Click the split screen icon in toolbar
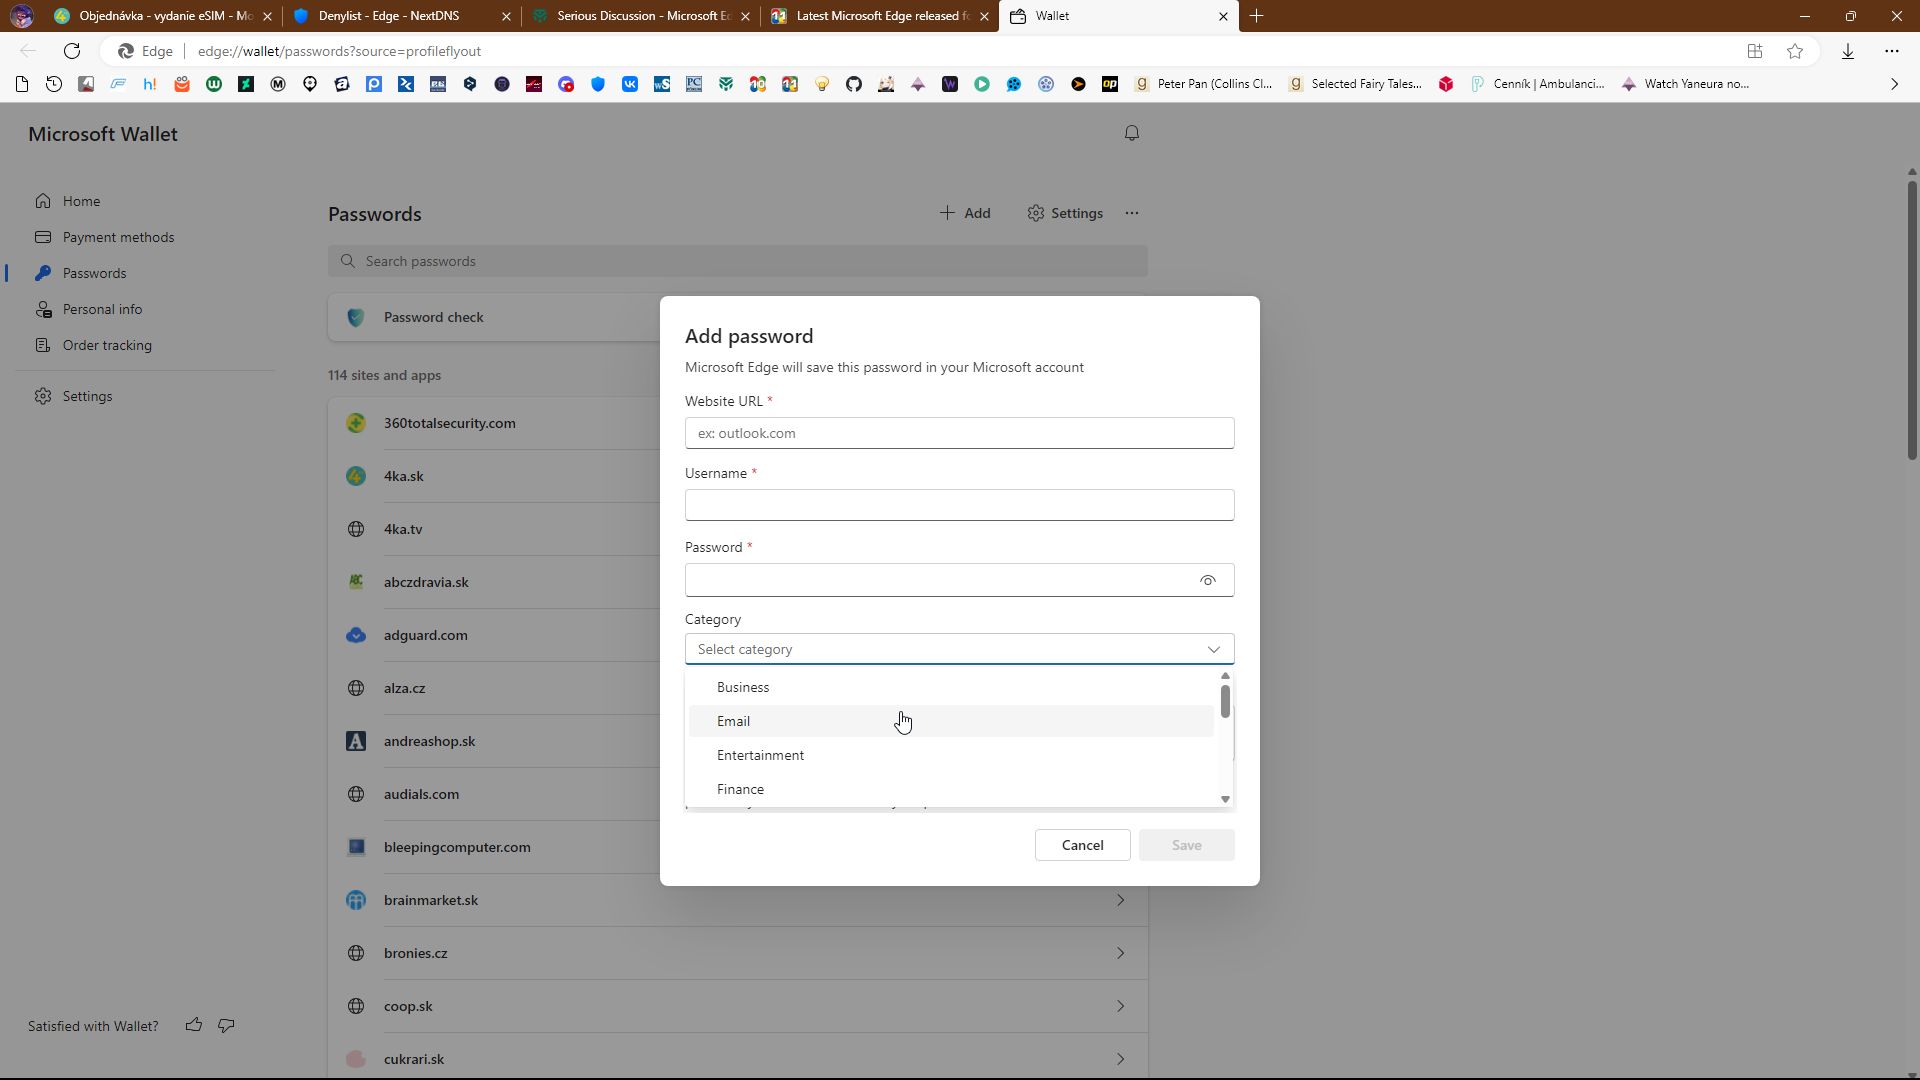 click(x=1755, y=51)
